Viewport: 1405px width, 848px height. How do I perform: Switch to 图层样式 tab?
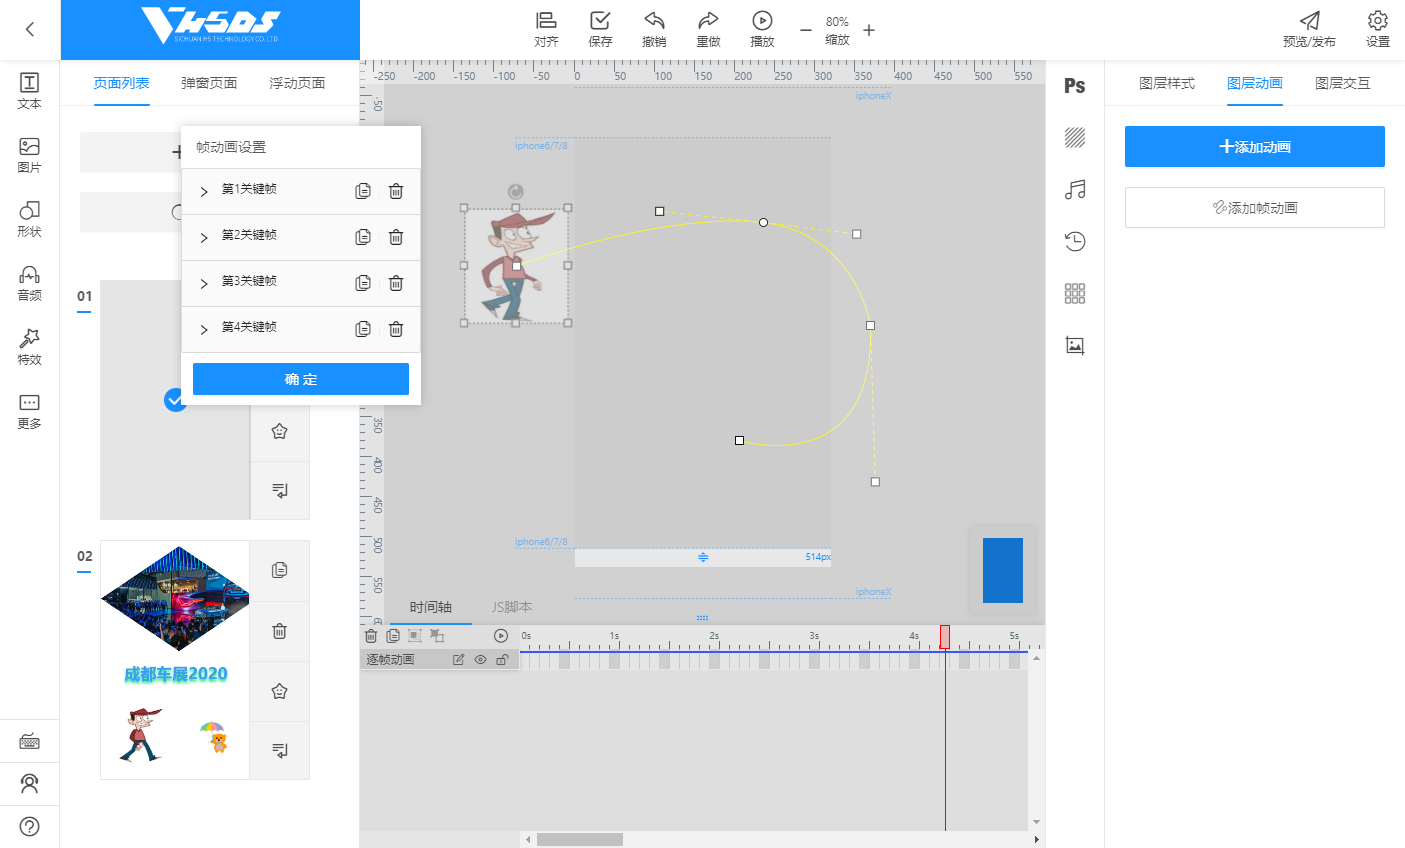coord(1167,83)
